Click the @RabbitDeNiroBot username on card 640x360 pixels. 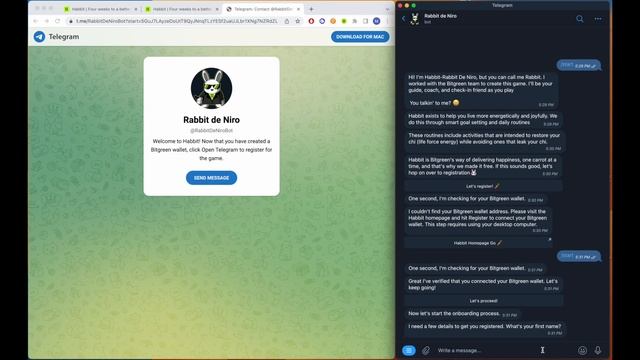pos(211,131)
